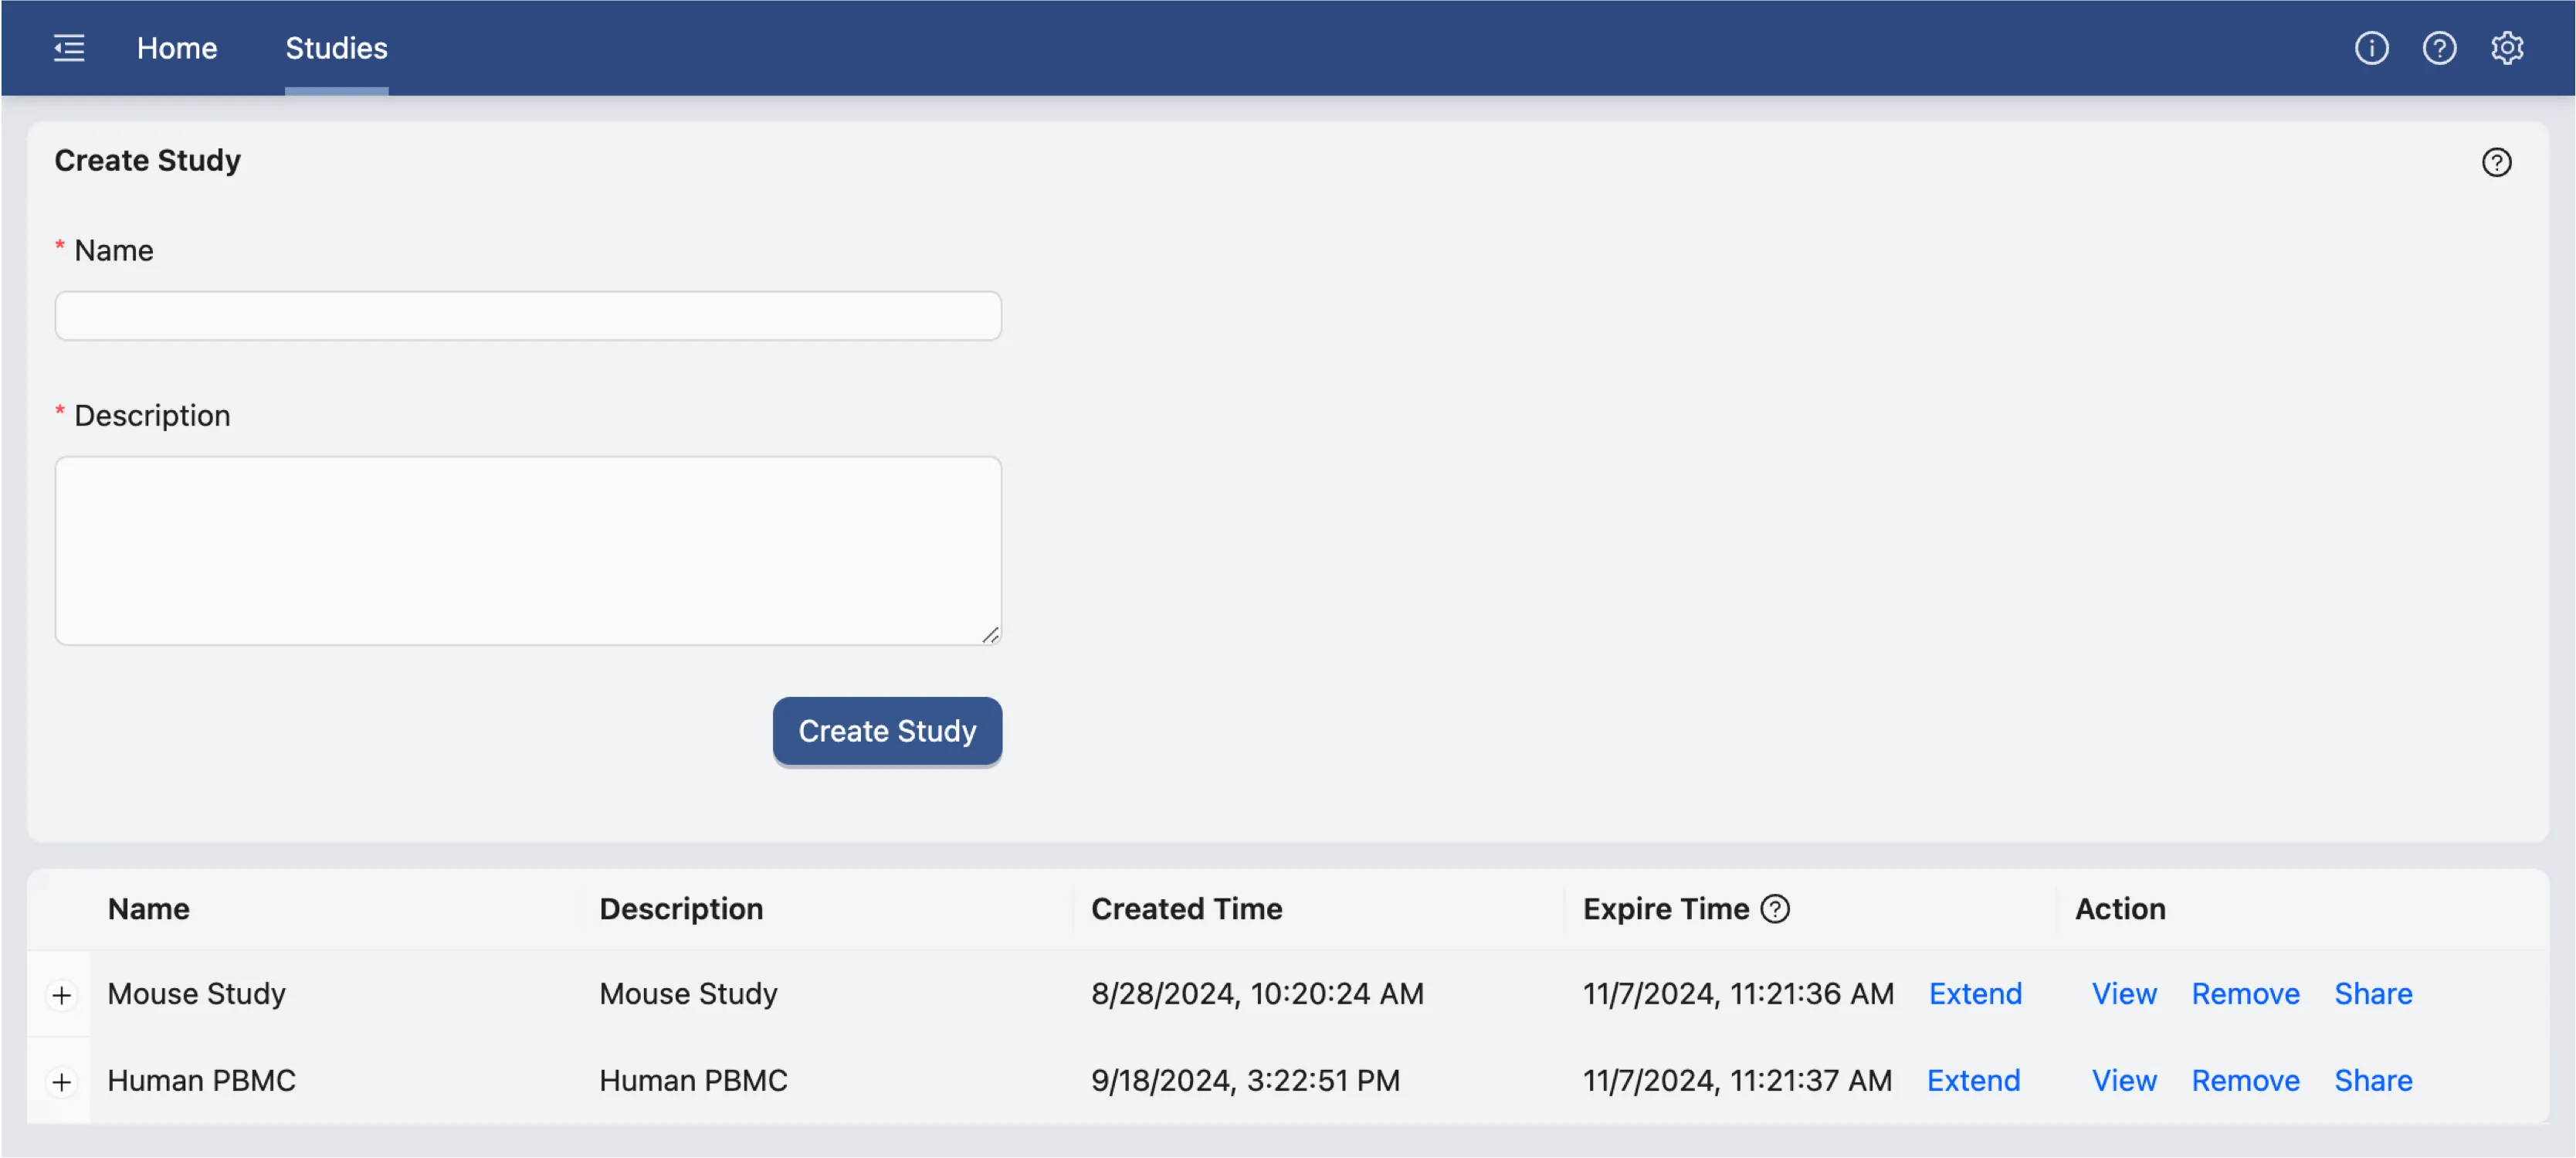Focus the study Name input field
Viewport: 2576px width, 1158px height.
(528, 316)
